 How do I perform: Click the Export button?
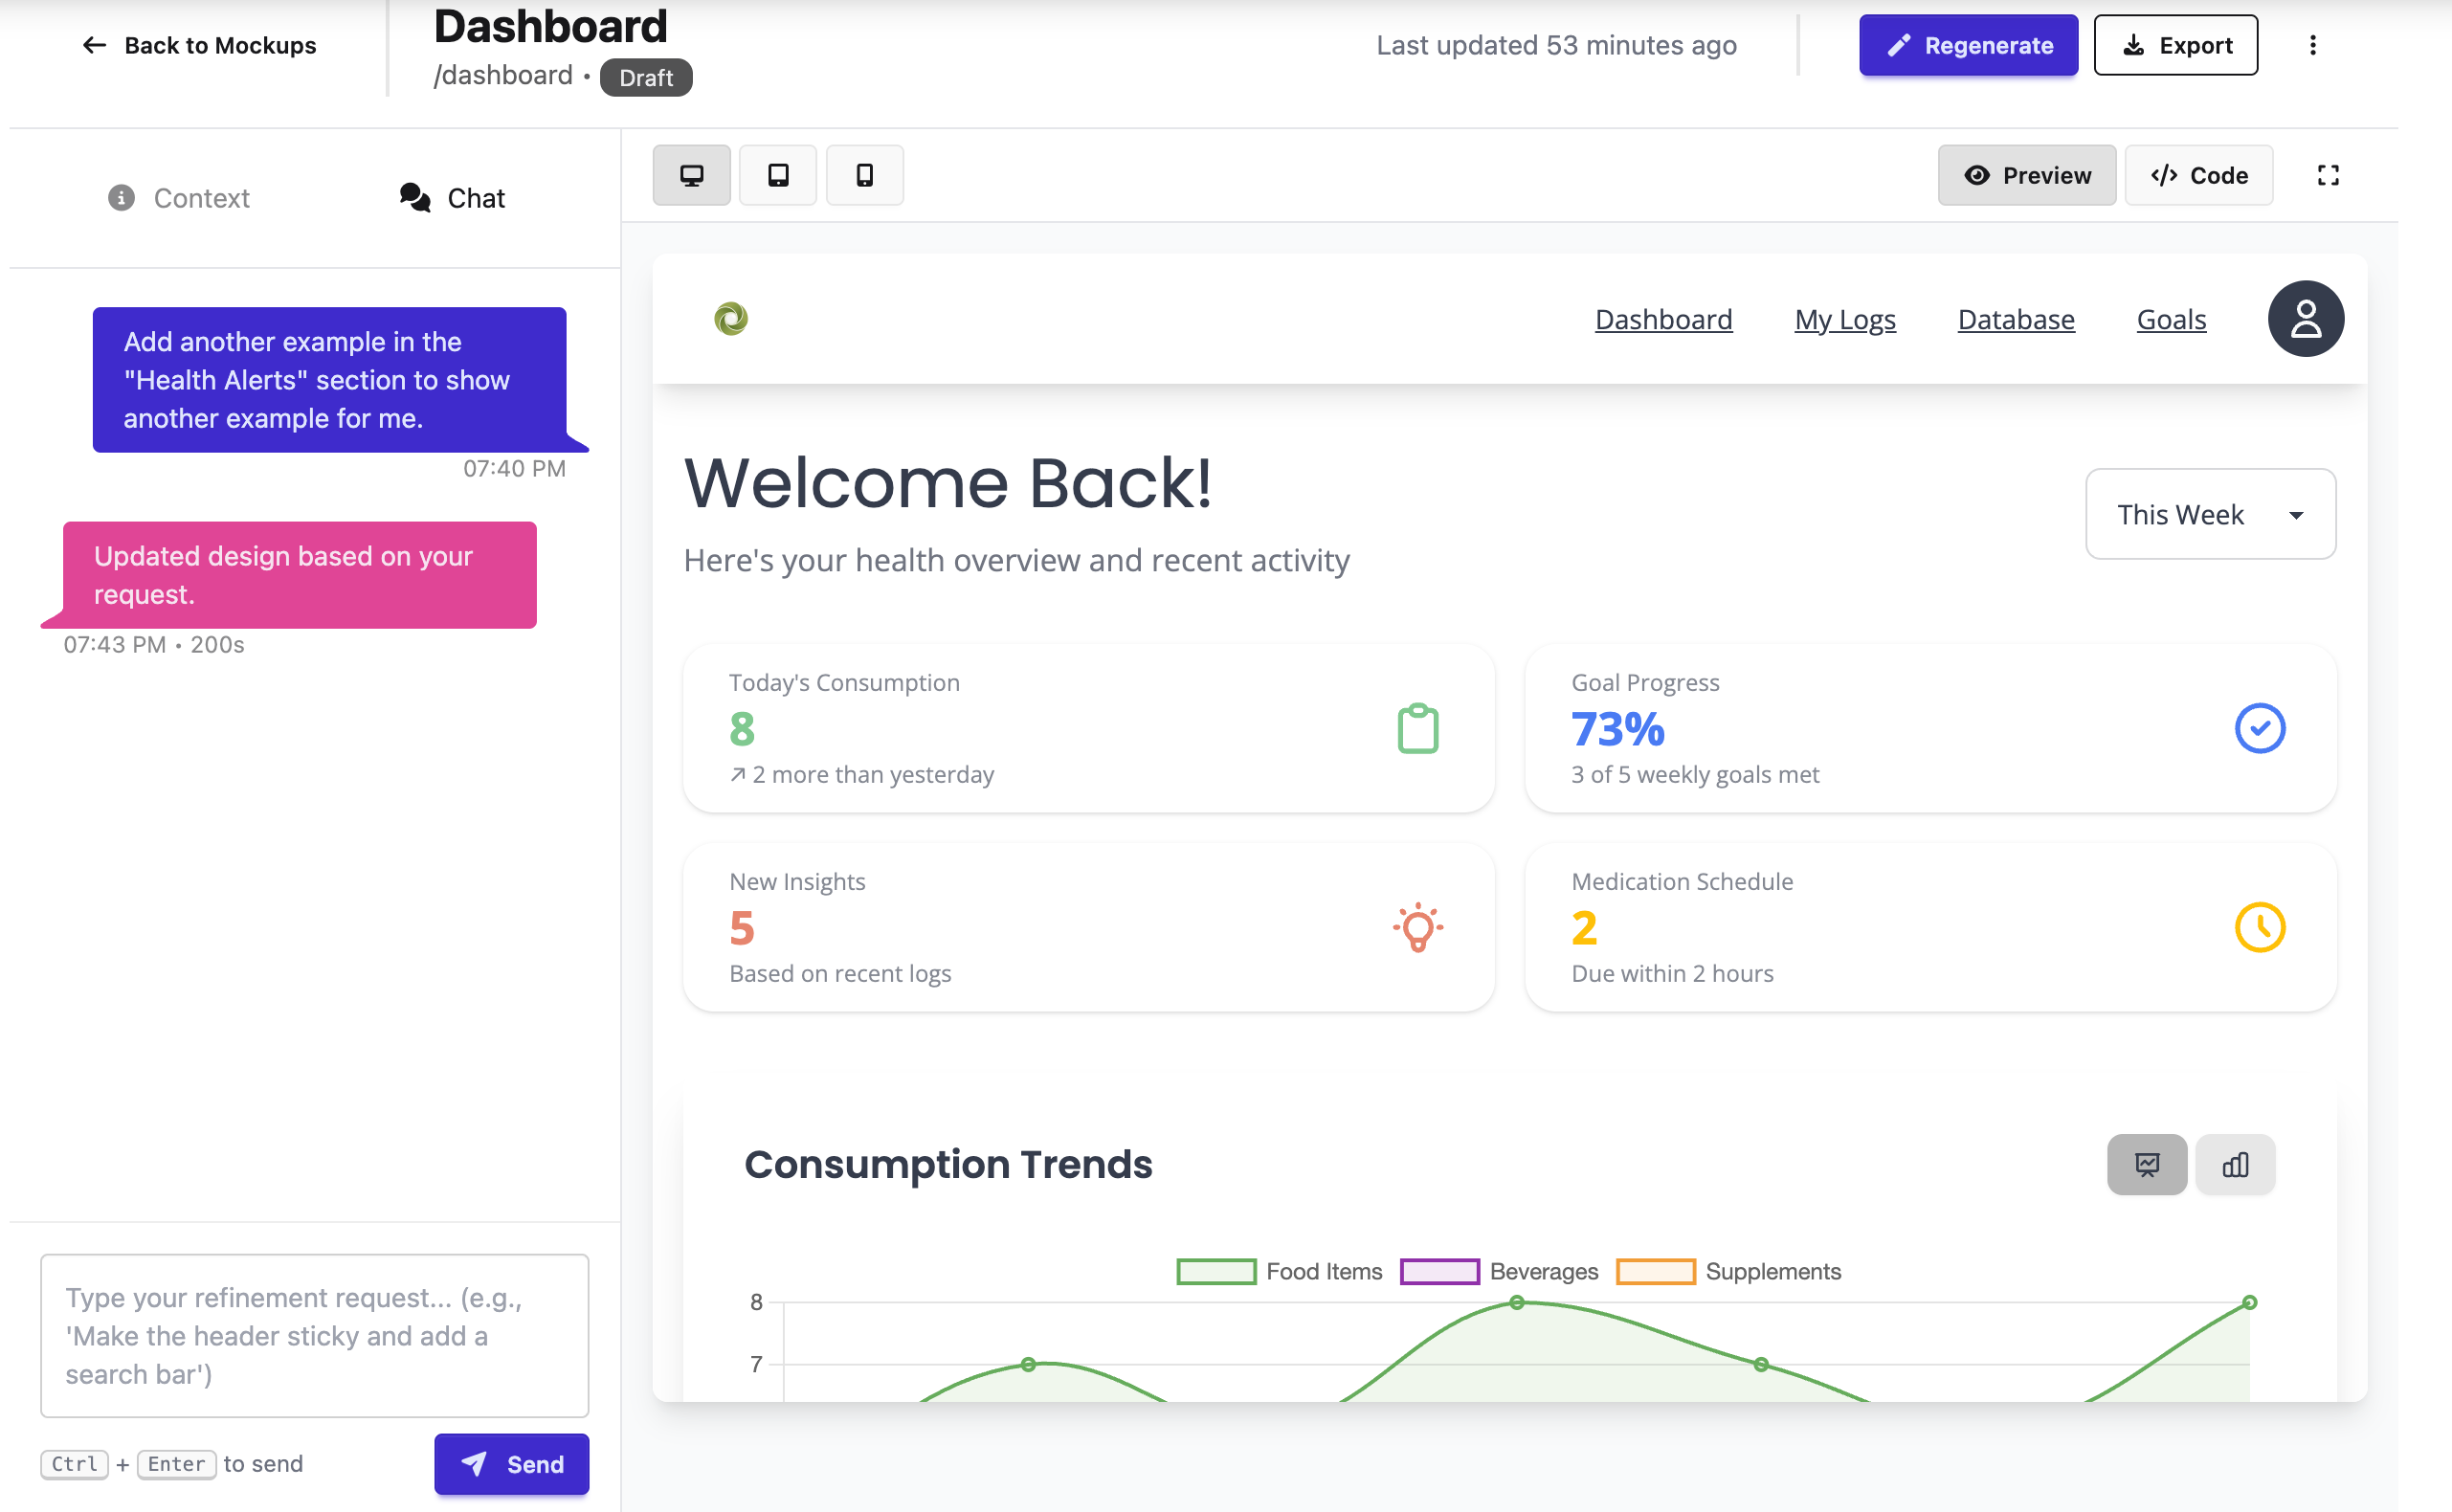(x=2176, y=45)
